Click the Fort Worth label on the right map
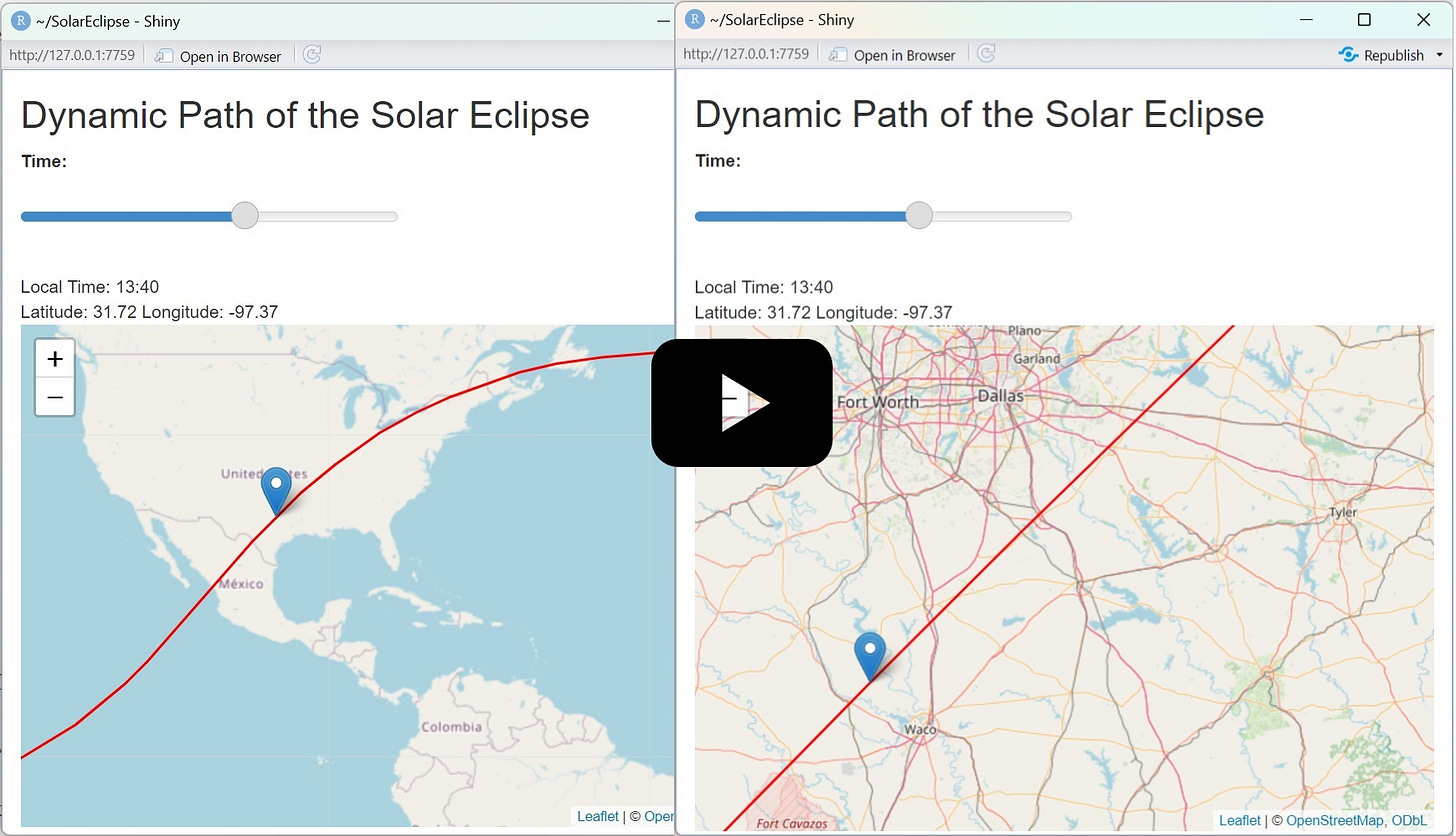The image size is (1456, 836). tap(877, 402)
